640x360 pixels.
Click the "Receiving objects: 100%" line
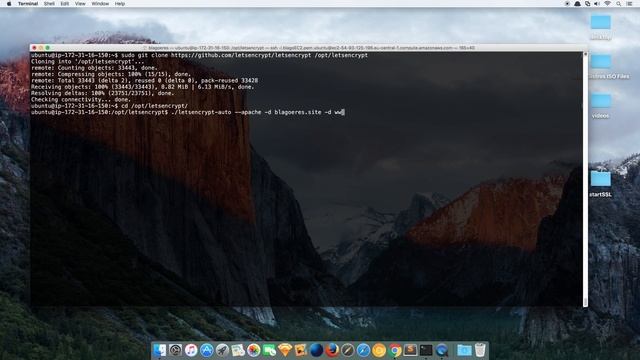tap(142, 87)
